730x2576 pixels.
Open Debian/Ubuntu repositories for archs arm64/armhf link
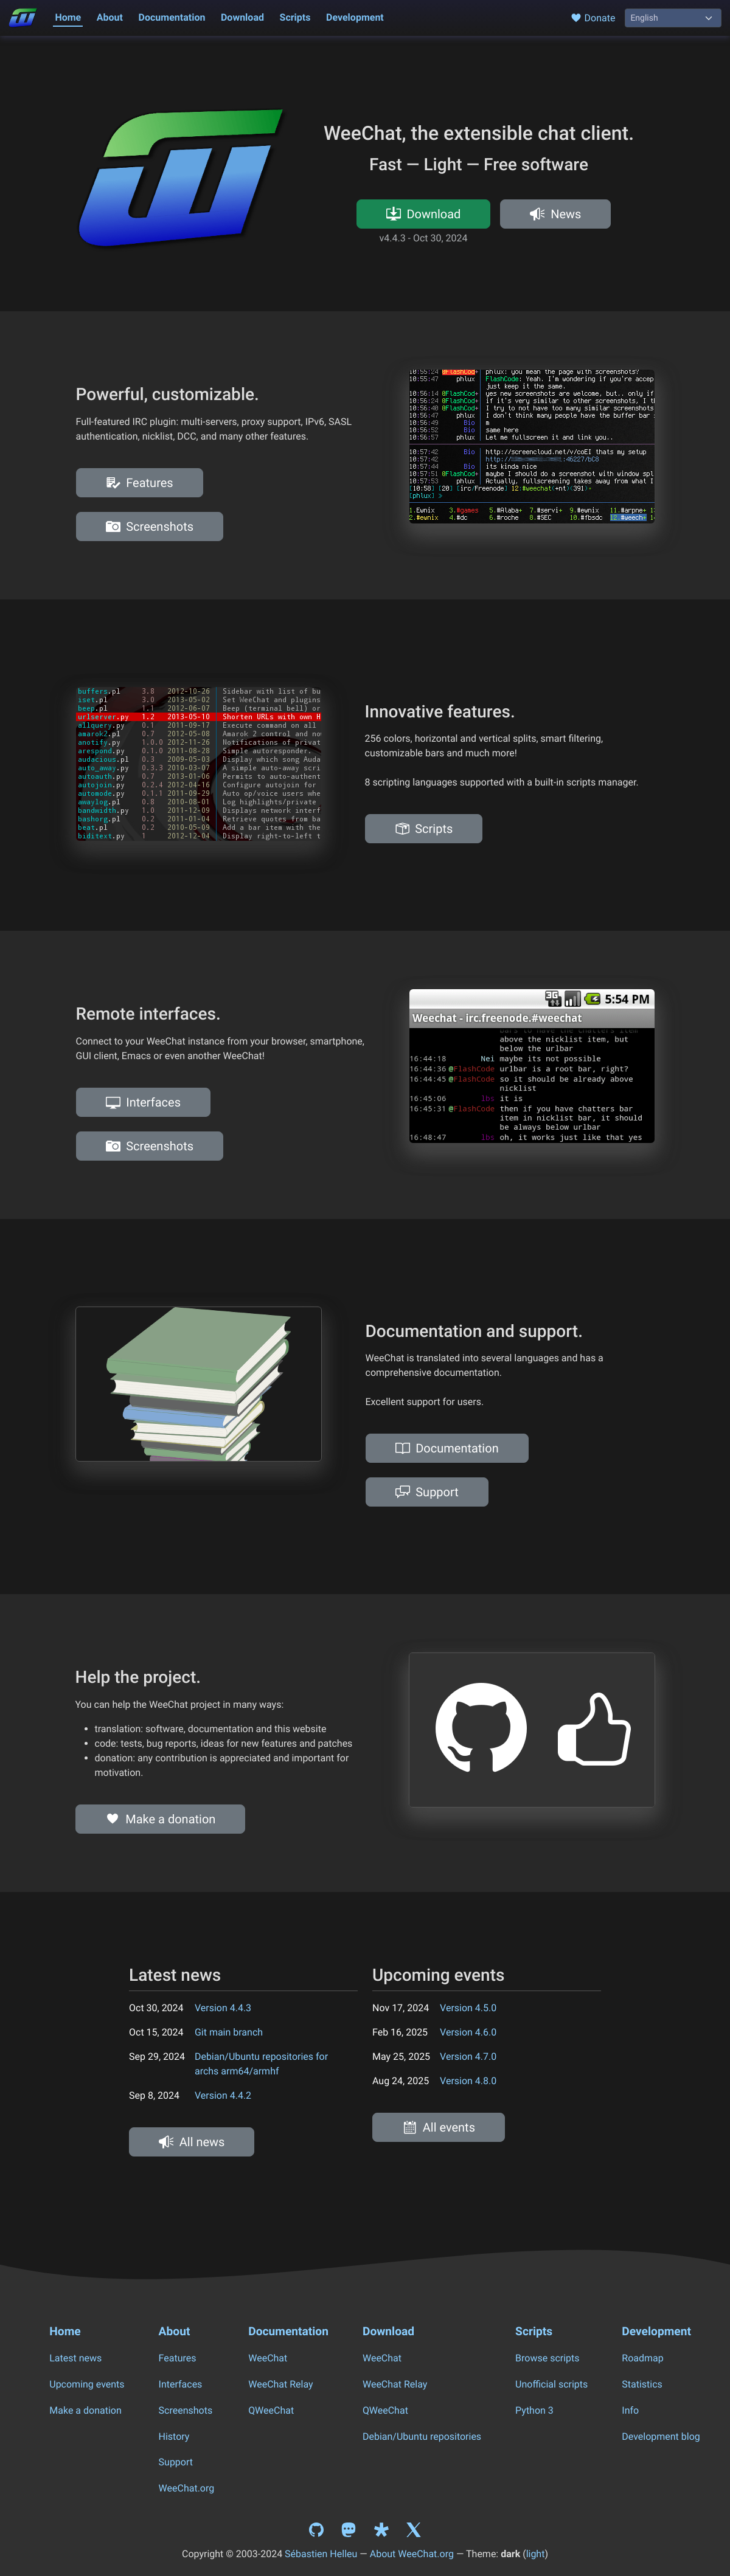point(261,2064)
